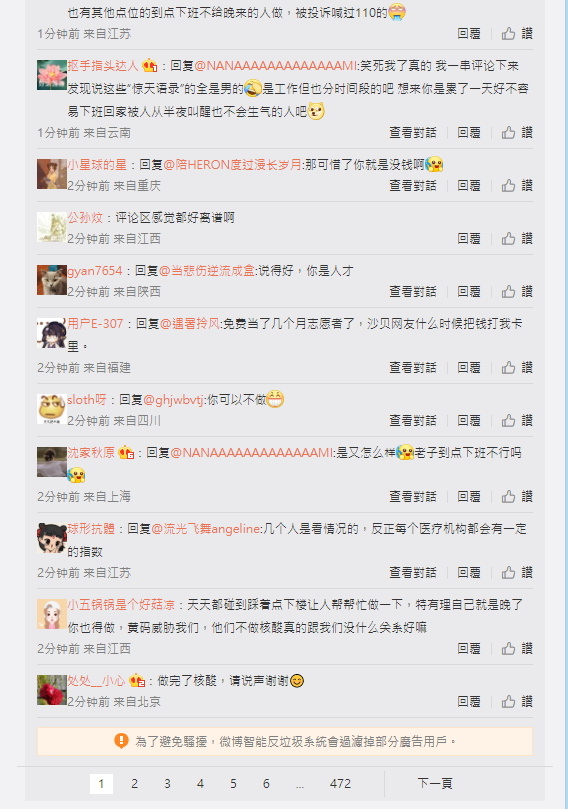Open username link gyan7654
Viewport: 568px width, 809px height.
click(x=95, y=271)
